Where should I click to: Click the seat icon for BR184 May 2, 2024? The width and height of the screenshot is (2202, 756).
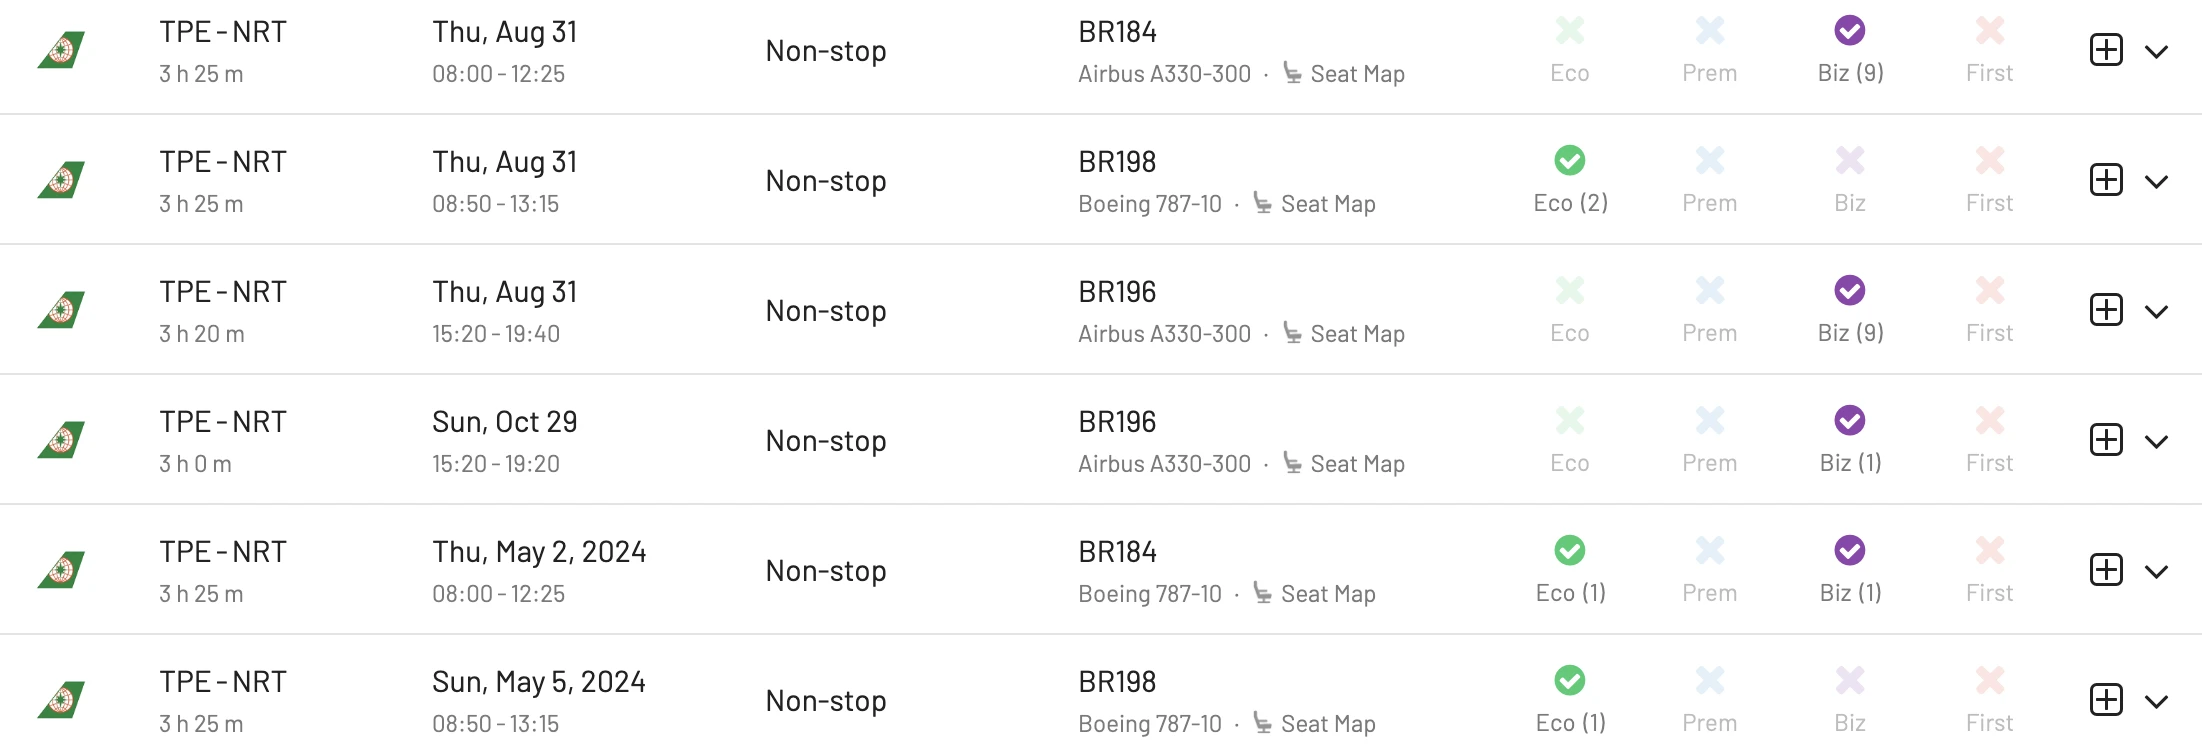click(x=1263, y=593)
